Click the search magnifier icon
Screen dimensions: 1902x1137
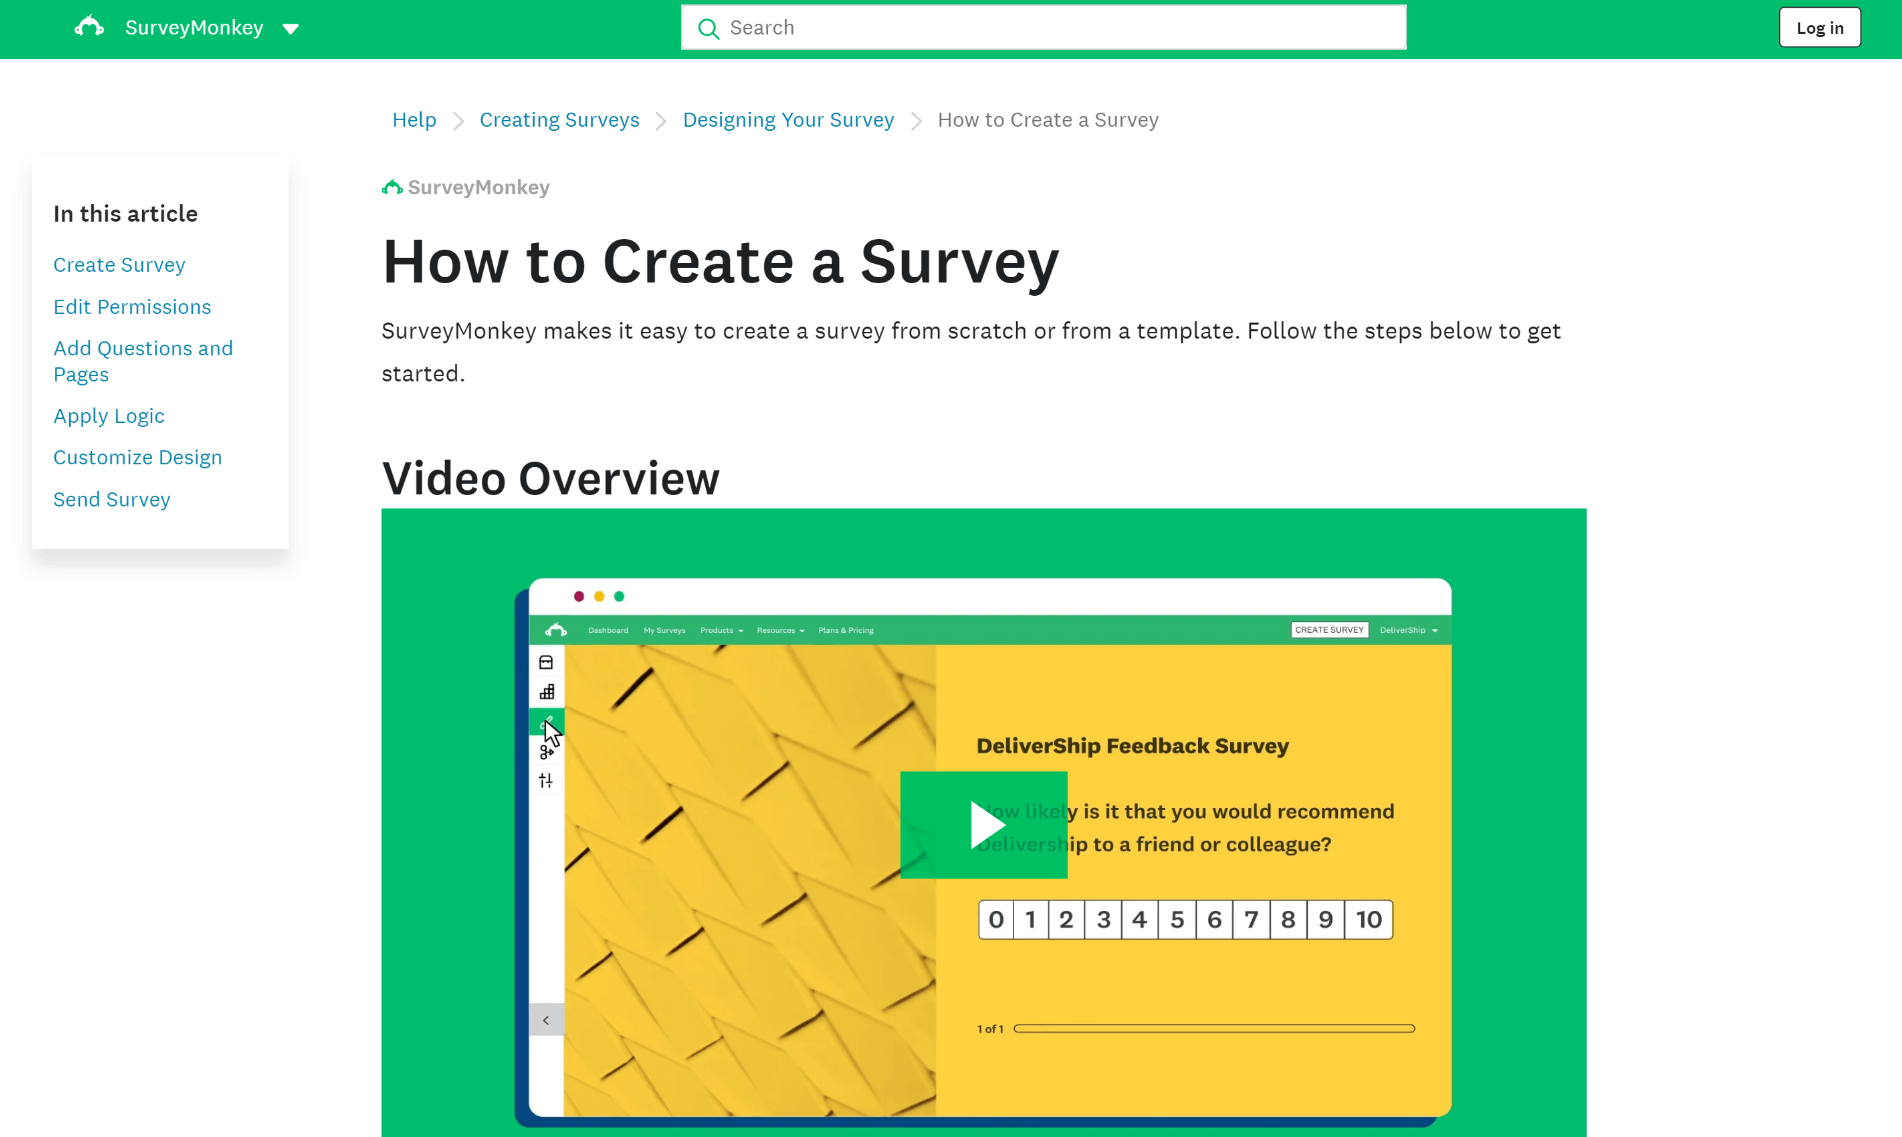[708, 28]
